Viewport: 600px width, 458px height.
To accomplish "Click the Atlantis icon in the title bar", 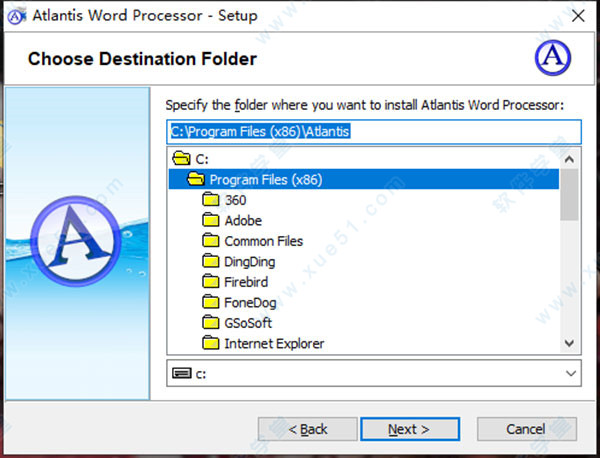I will [x=17, y=16].
